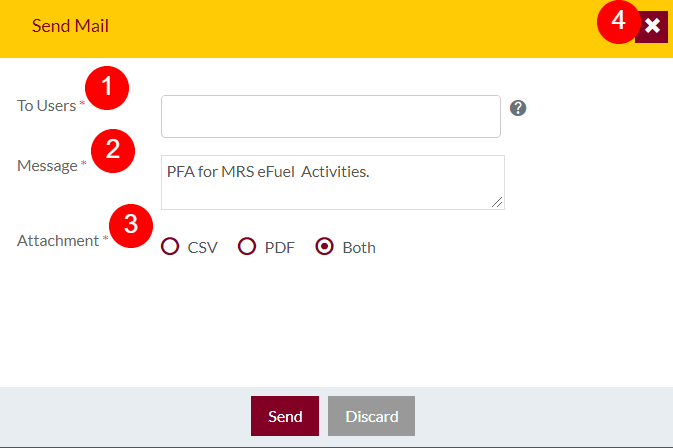Image resolution: width=673 pixels, height=448 pixels.
Task: Click the message box resize handle
Action: click(x=497, y=202)
